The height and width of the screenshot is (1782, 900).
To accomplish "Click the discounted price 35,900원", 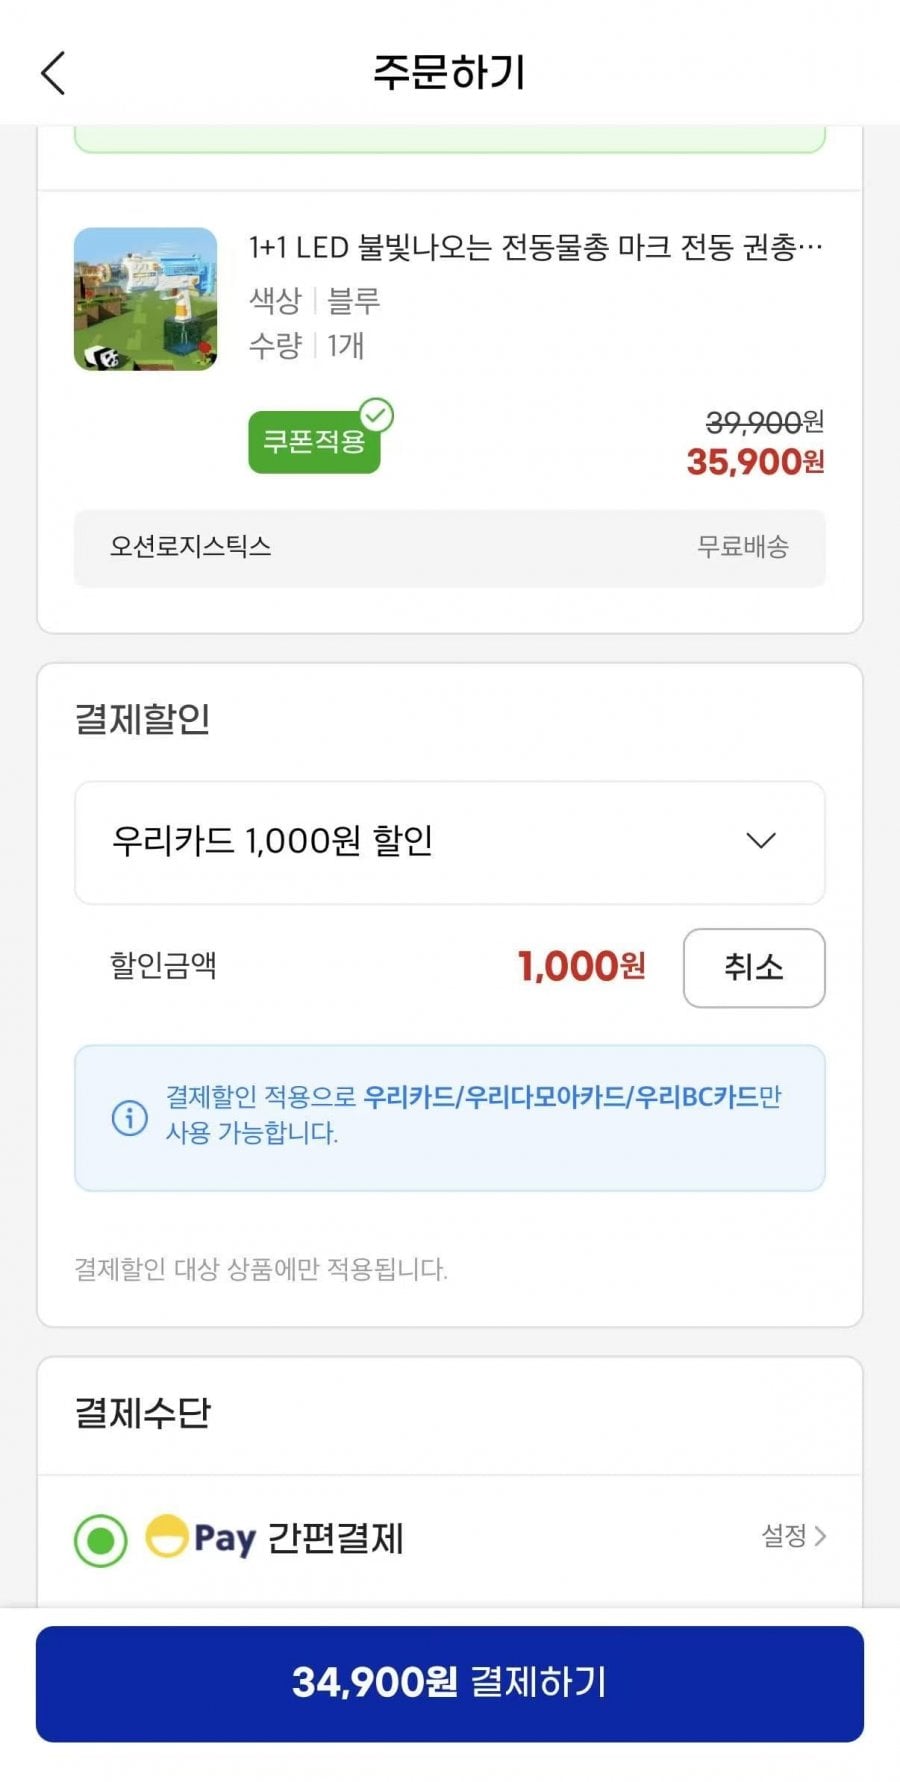I will pos(755,462).
